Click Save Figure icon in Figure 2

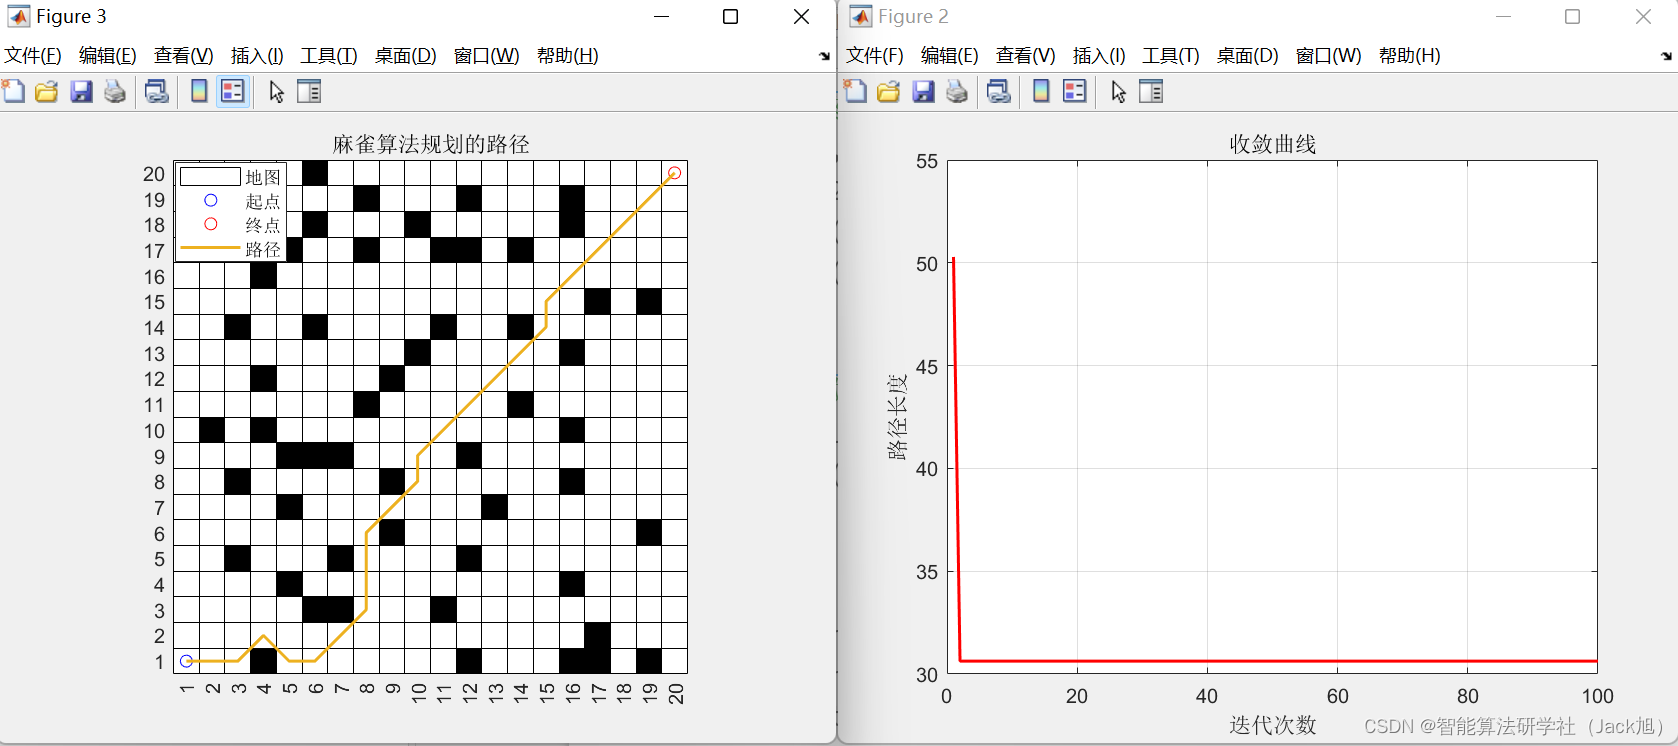click(x=923, y=92)
